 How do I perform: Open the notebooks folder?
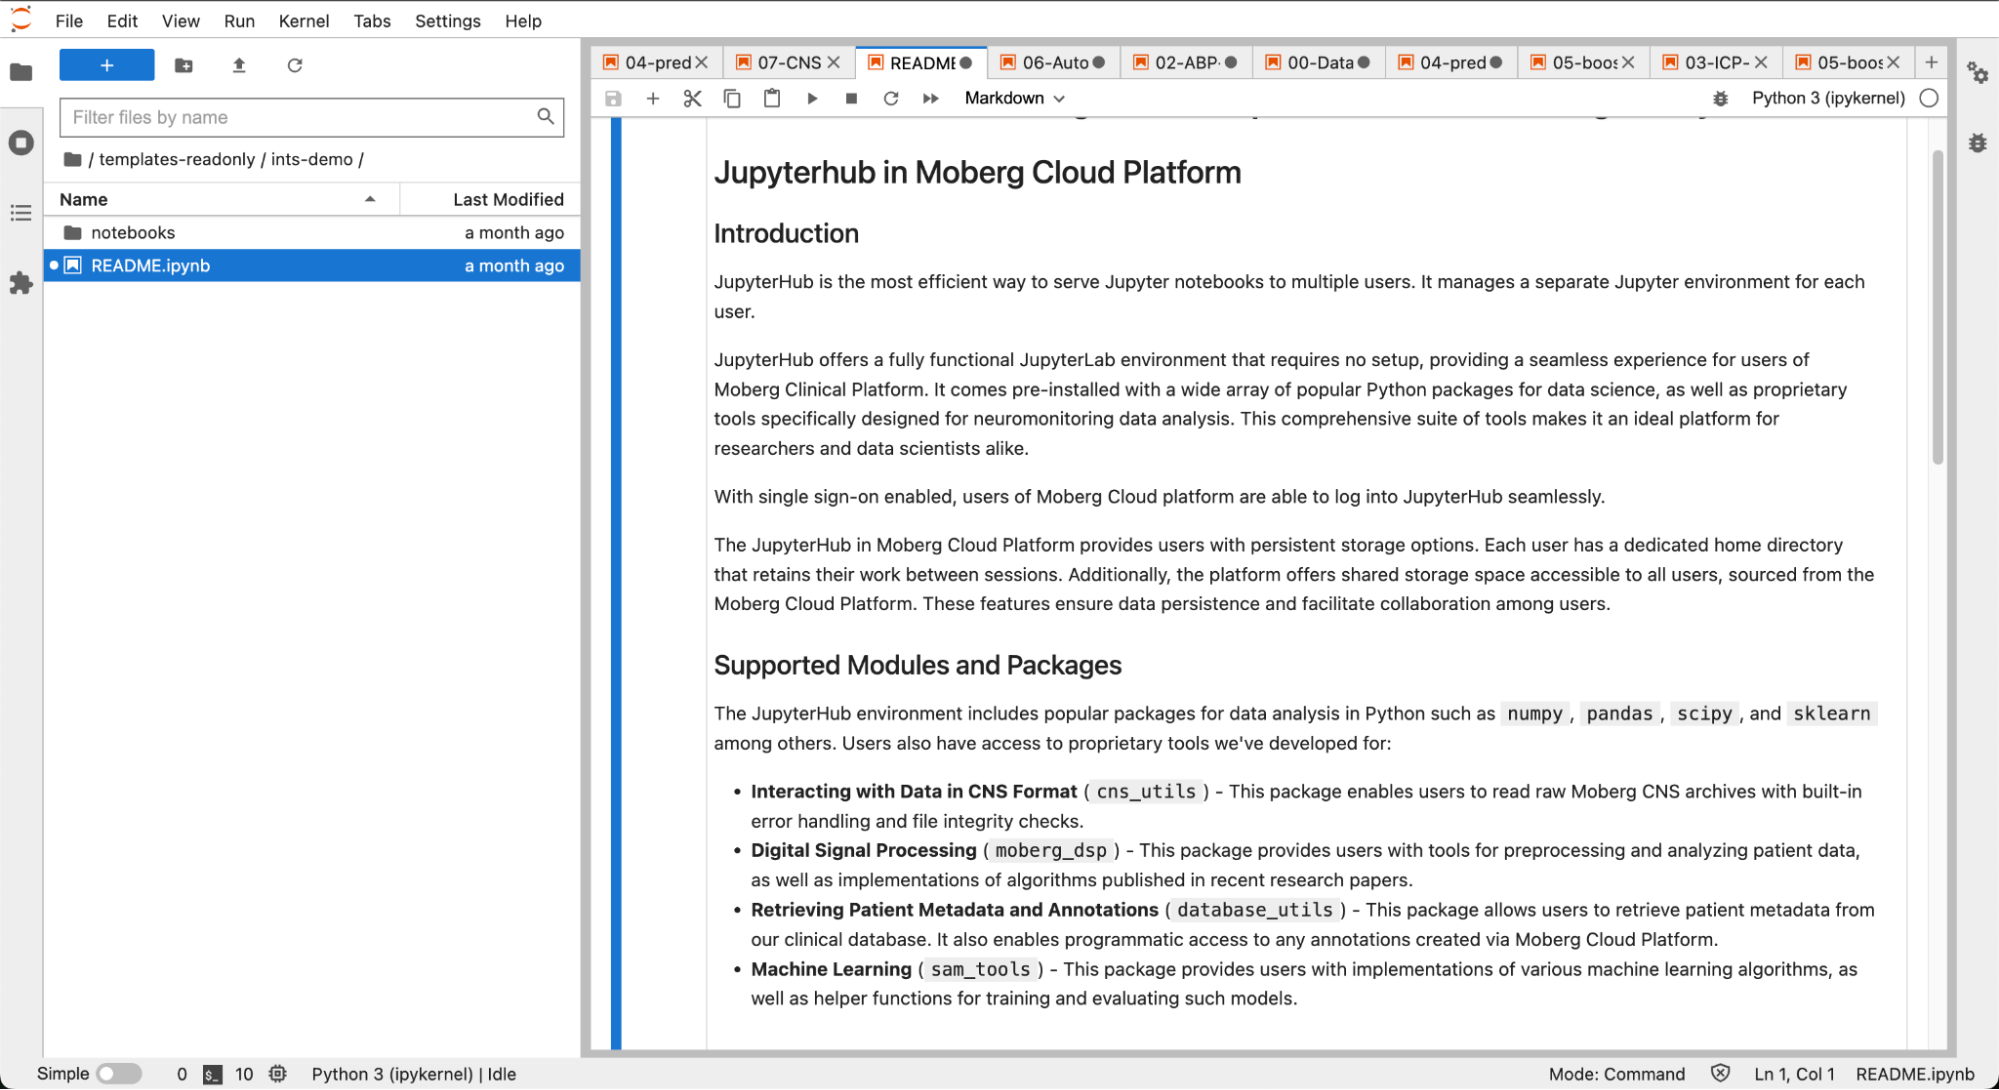[x=133, y=232]
